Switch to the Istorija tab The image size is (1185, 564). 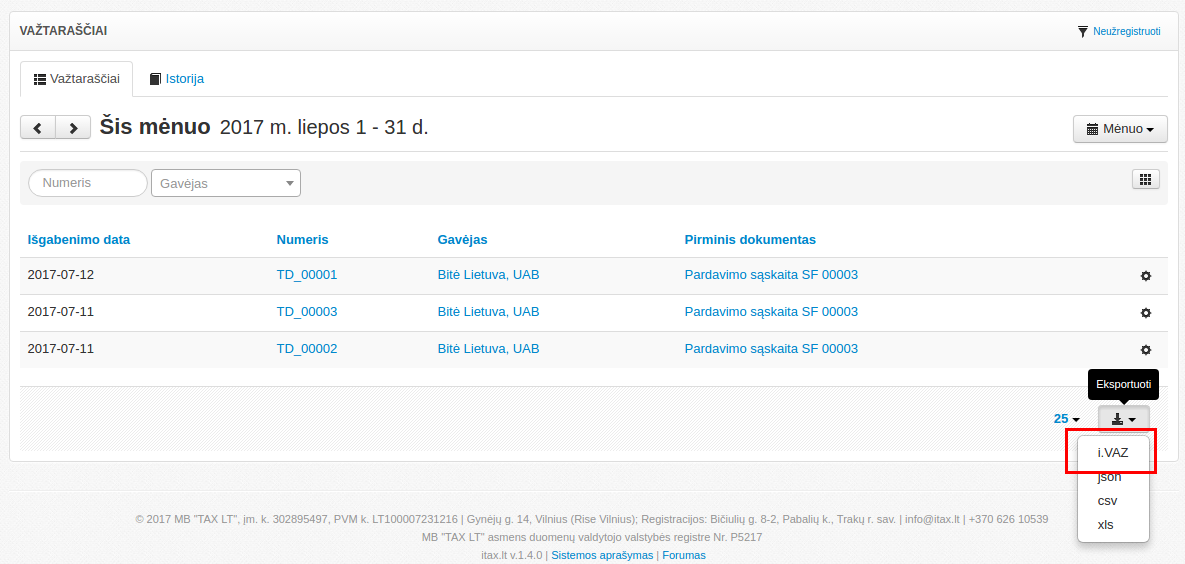177,78
